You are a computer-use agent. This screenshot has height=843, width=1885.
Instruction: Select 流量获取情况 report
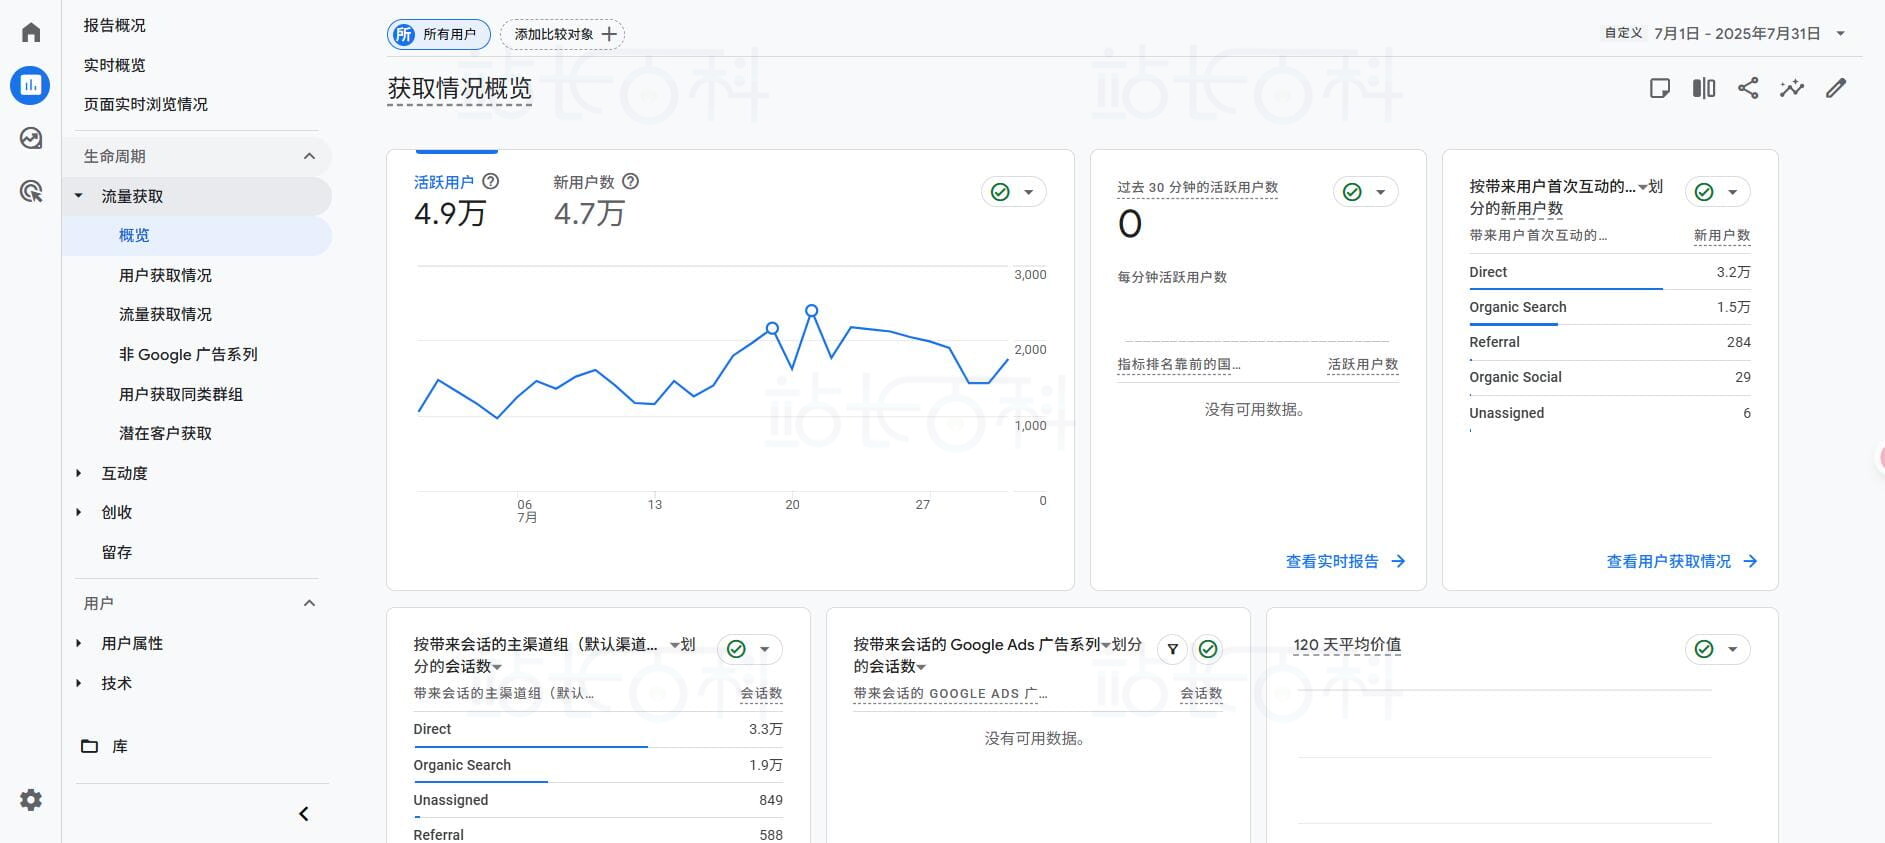tap(165, 314)
